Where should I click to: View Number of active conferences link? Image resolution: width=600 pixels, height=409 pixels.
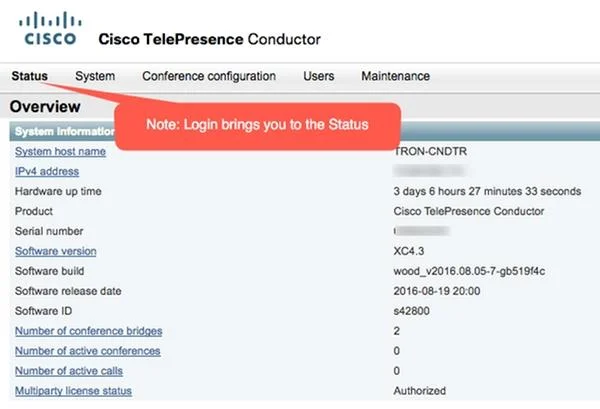[x=88, y=351]
